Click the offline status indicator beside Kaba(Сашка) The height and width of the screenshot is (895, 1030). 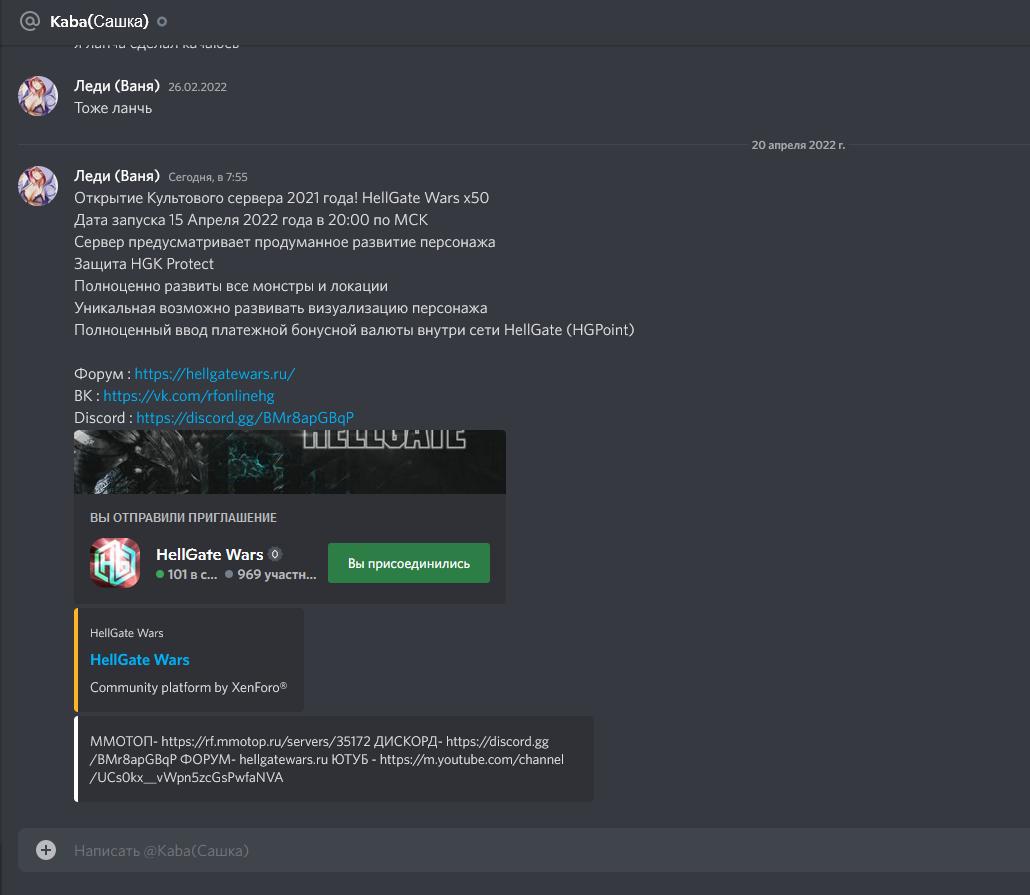click(x=162, y=22)
